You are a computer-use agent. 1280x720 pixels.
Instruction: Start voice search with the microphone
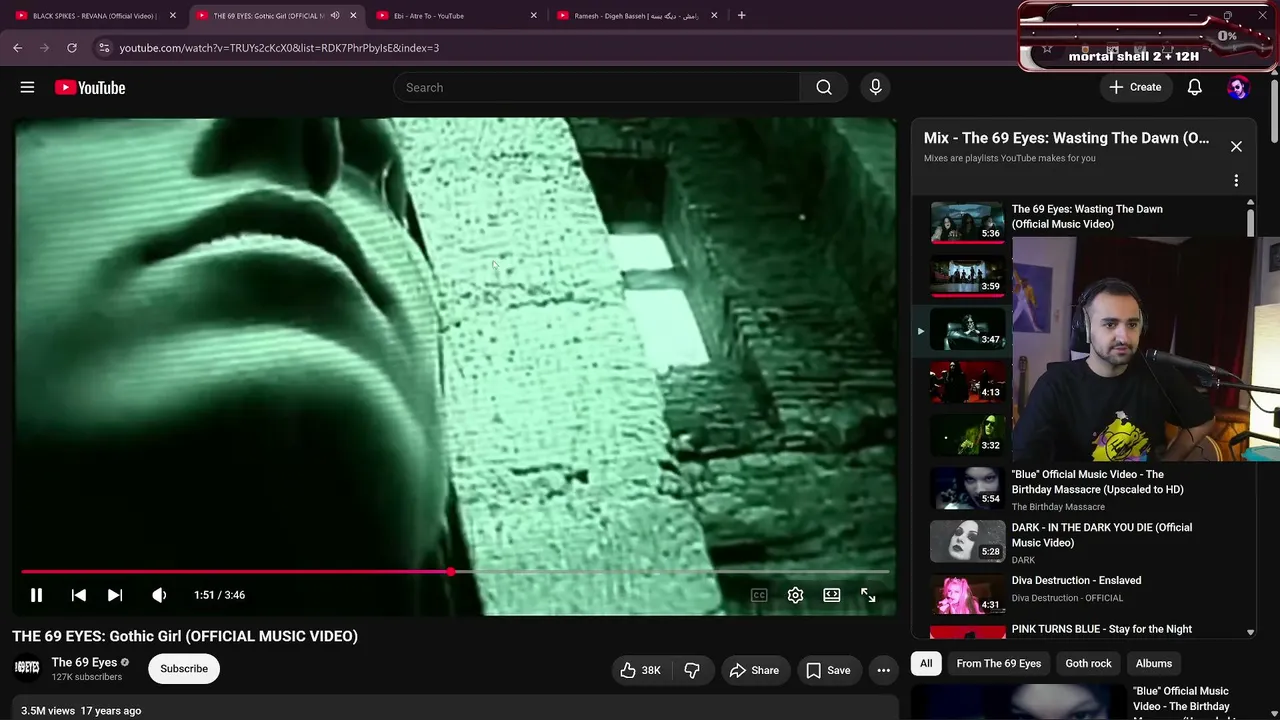pyautogui.click(x=875, y=87)
